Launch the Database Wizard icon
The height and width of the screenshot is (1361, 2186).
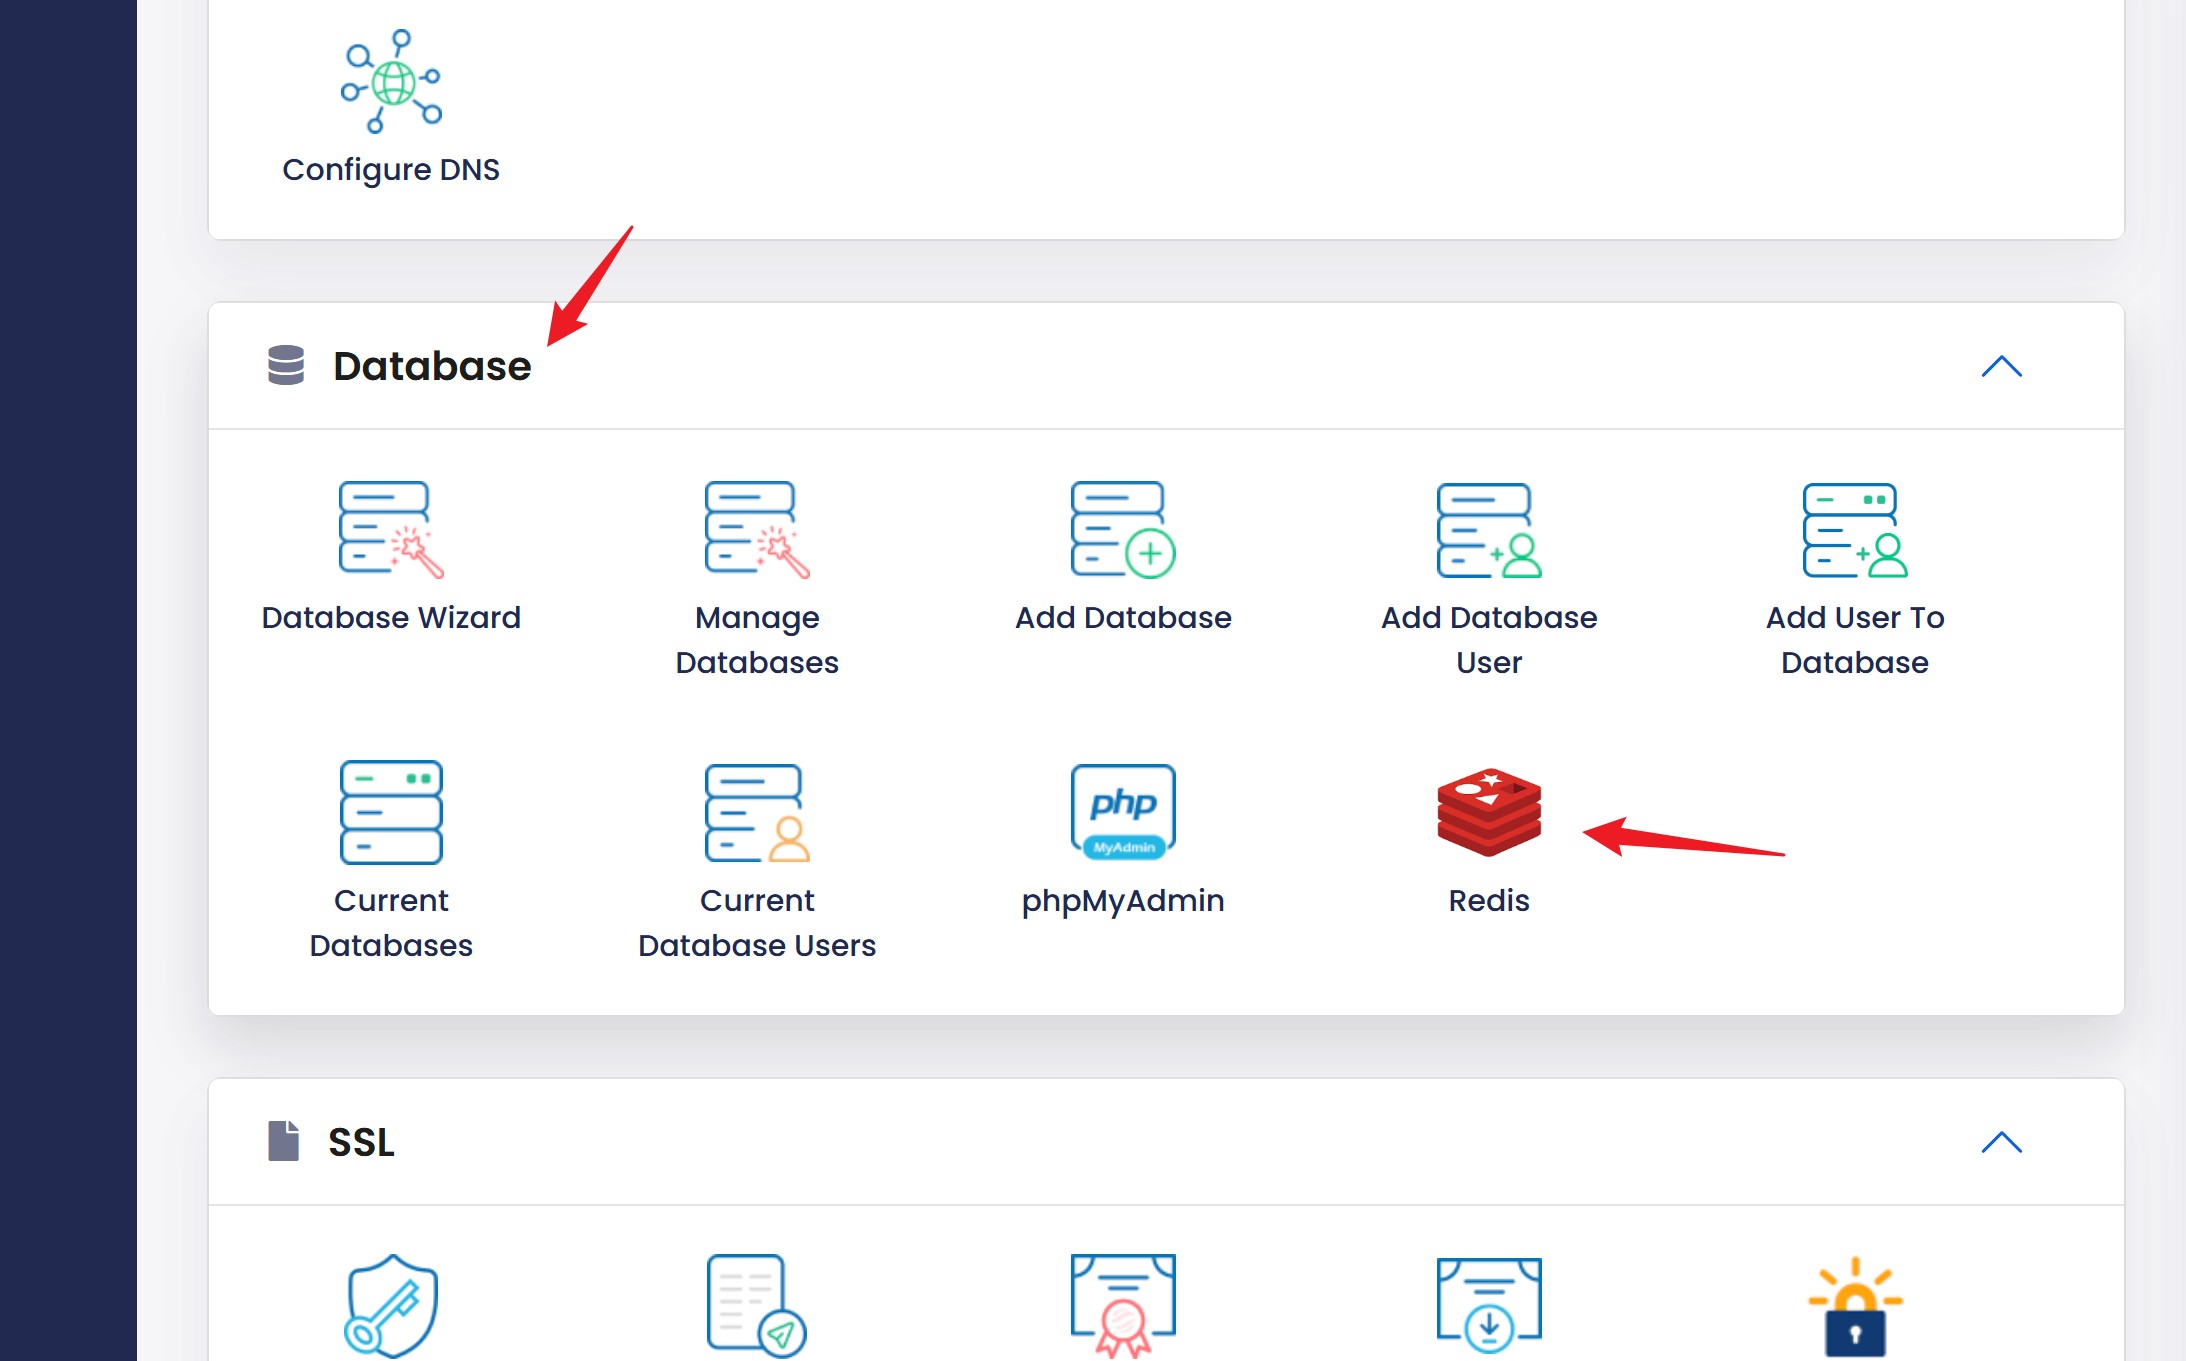click(x=391, y=529)
